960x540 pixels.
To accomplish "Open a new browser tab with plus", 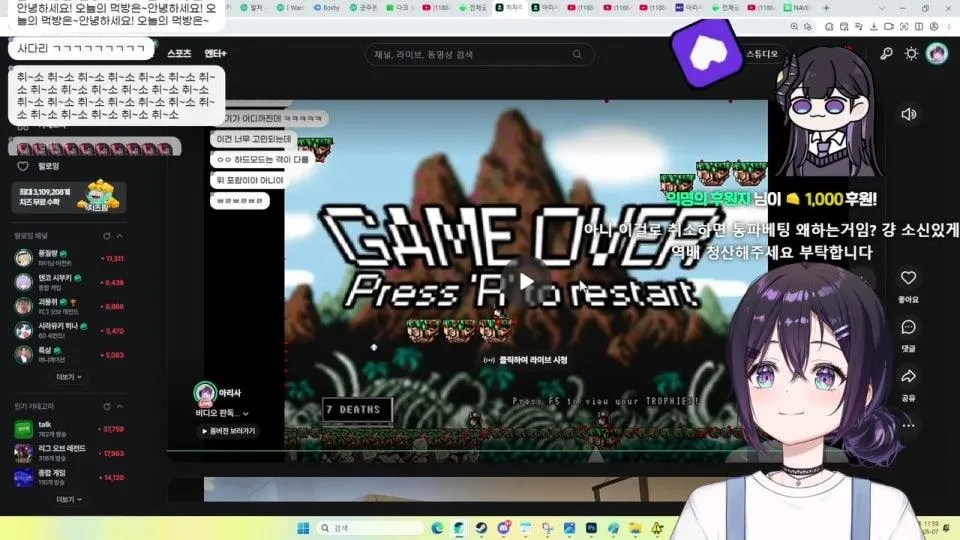I will coord(826,7).
